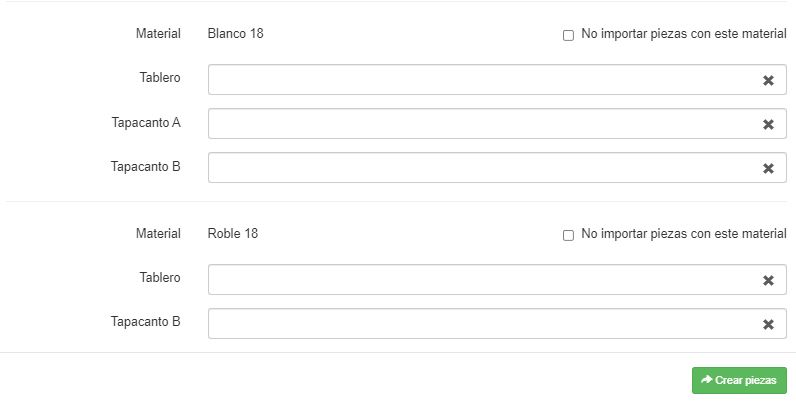This screenshot has width=796, height=406.
Task: Select the Roble 18 material name
Action: click(233, 234)
